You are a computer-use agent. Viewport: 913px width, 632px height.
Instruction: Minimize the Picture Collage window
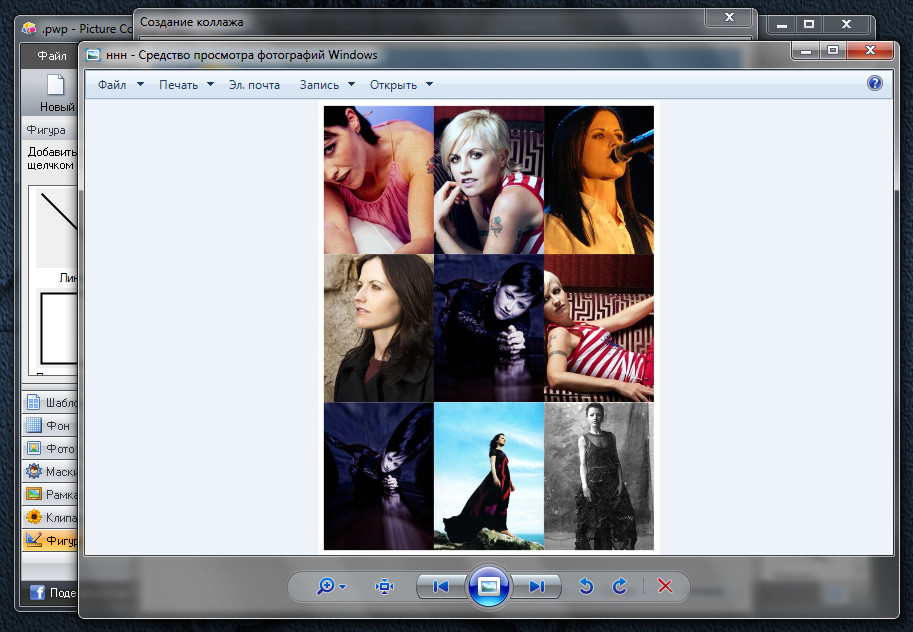[782, 25]
